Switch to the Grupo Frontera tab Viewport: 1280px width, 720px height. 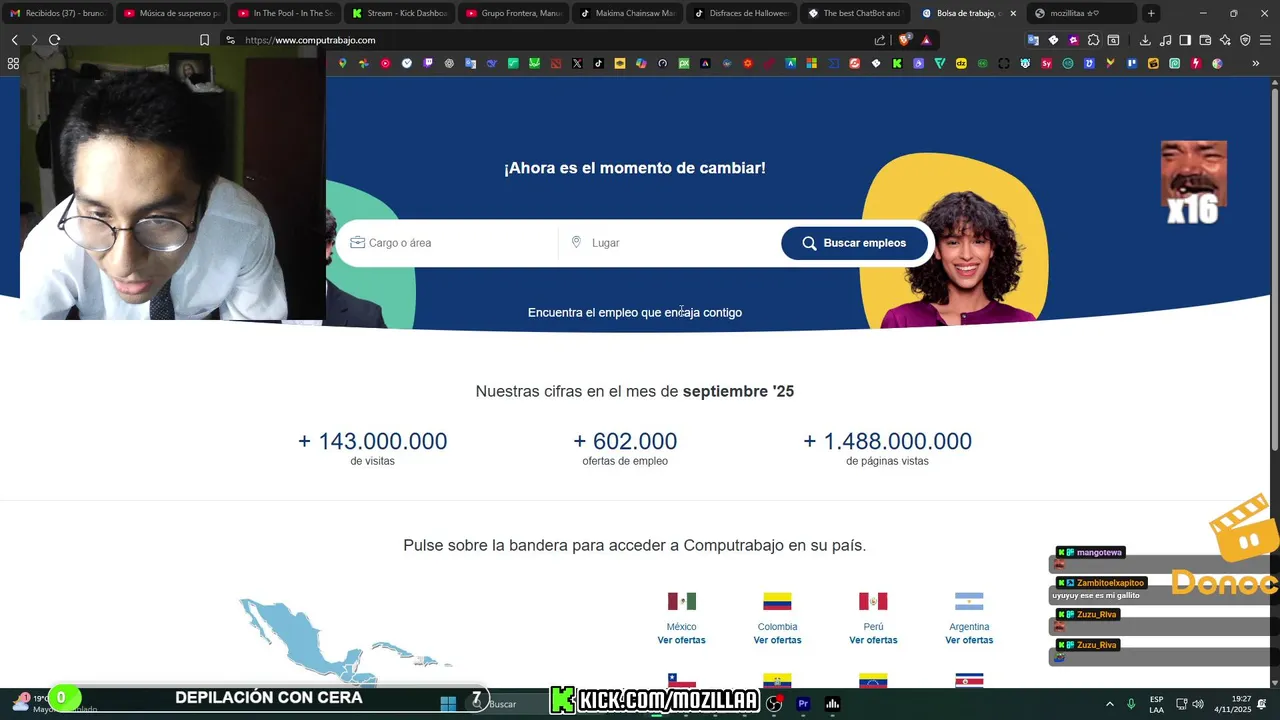(x=513, y=13)
